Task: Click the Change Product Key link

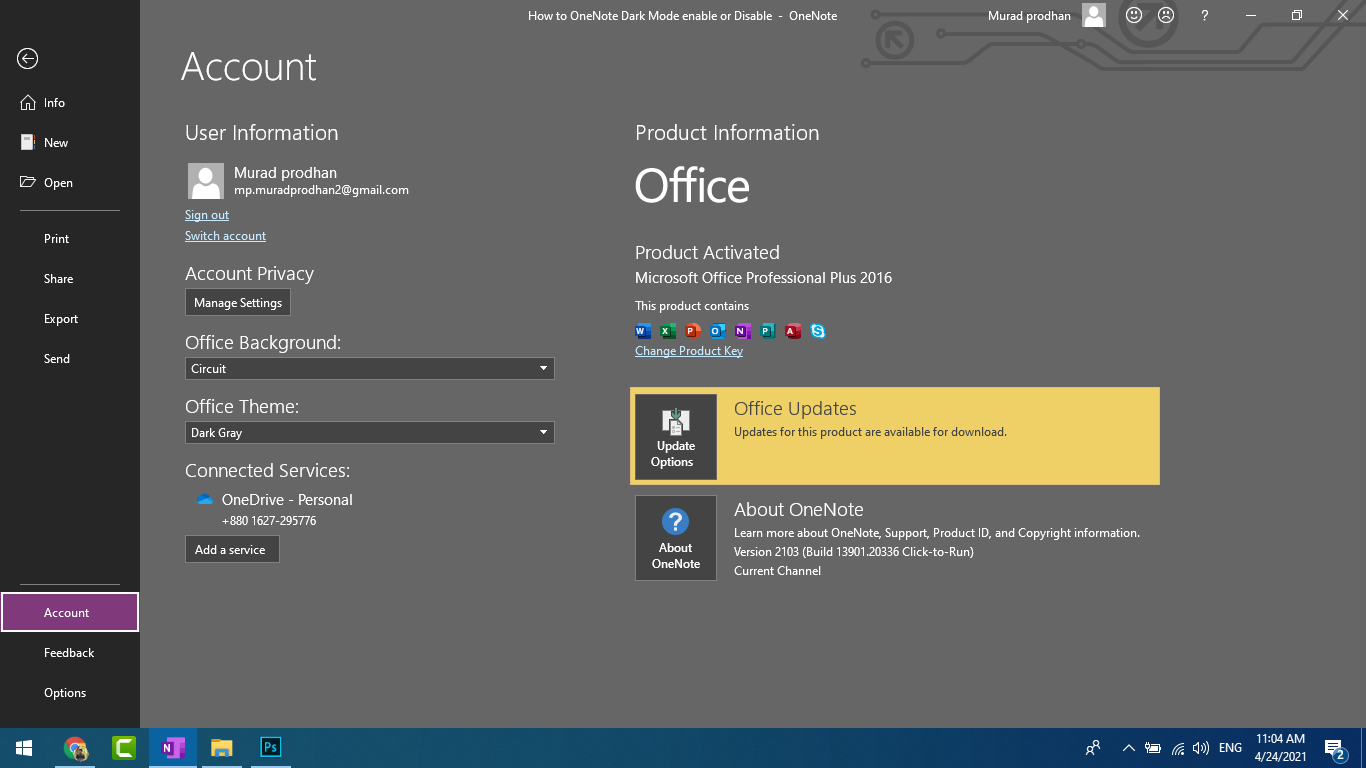Action: coord(689,351)
